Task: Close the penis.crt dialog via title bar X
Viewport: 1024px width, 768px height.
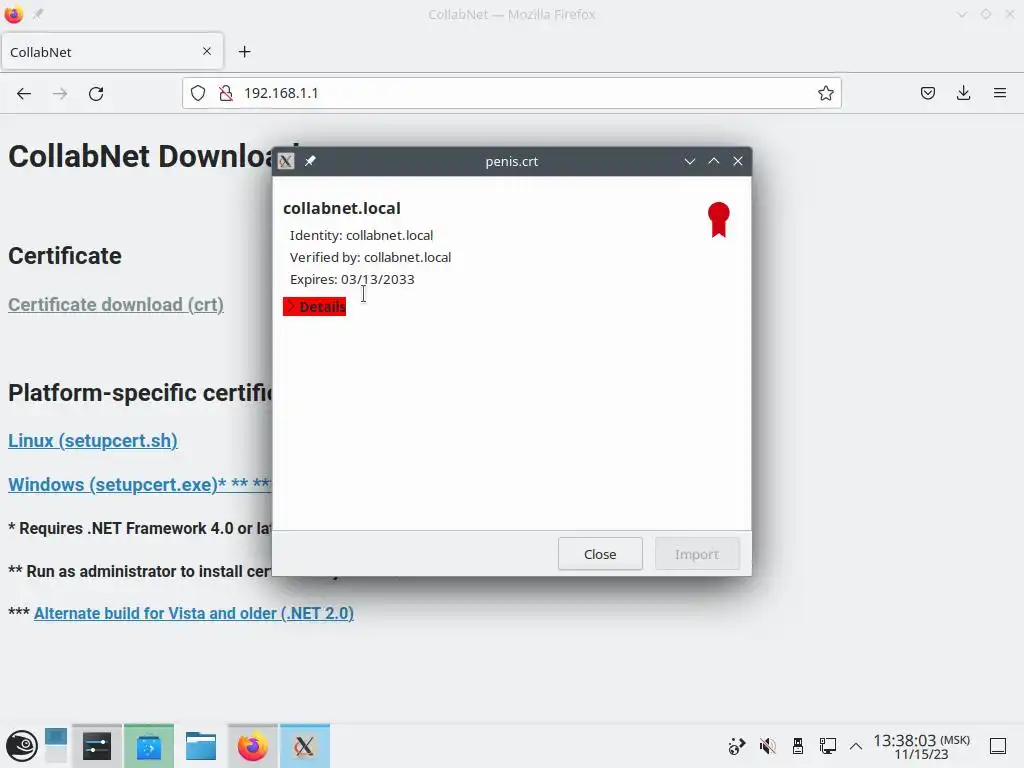Action: coord(738,161)
